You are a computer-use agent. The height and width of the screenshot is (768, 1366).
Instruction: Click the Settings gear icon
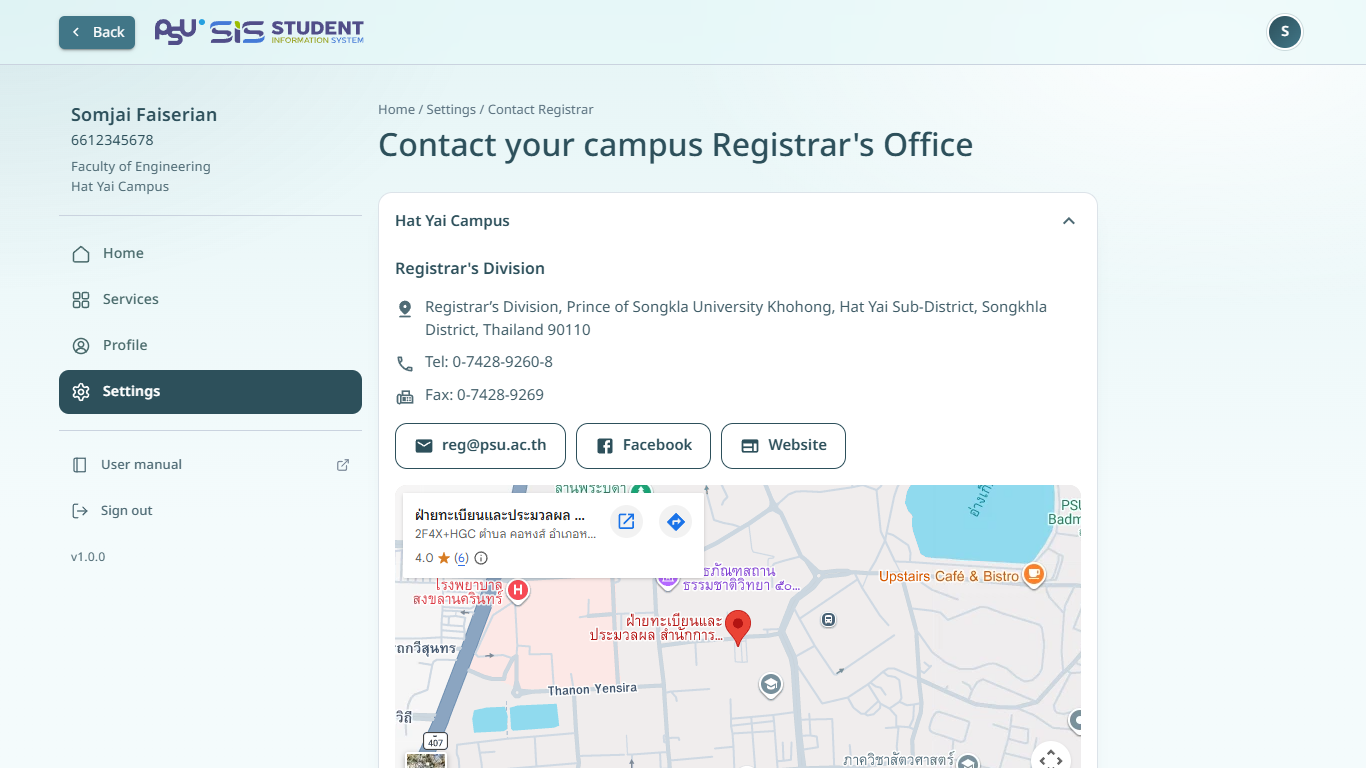click(x=81, y=392)
